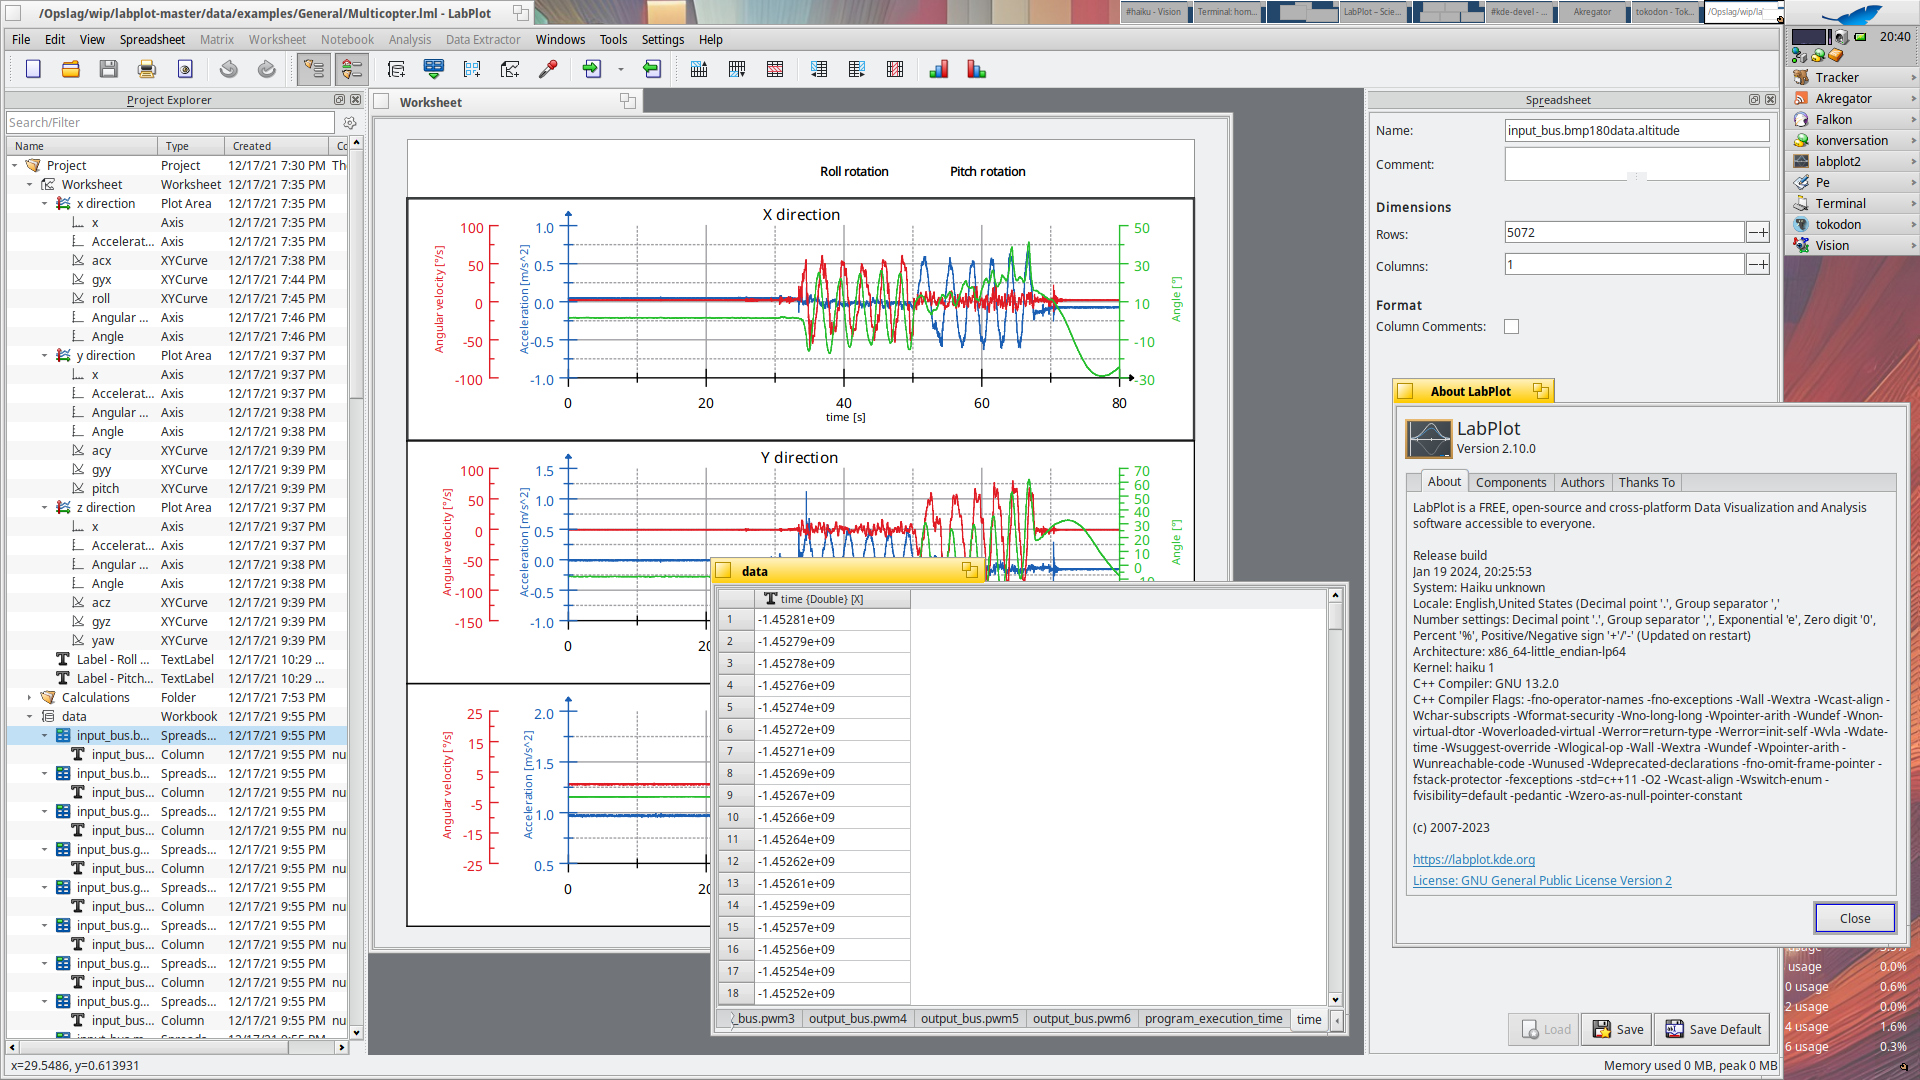Add a new spreadsheet via toolbar icon
This screenshot has height=1080, width=1920.
(x=472, y=69)
